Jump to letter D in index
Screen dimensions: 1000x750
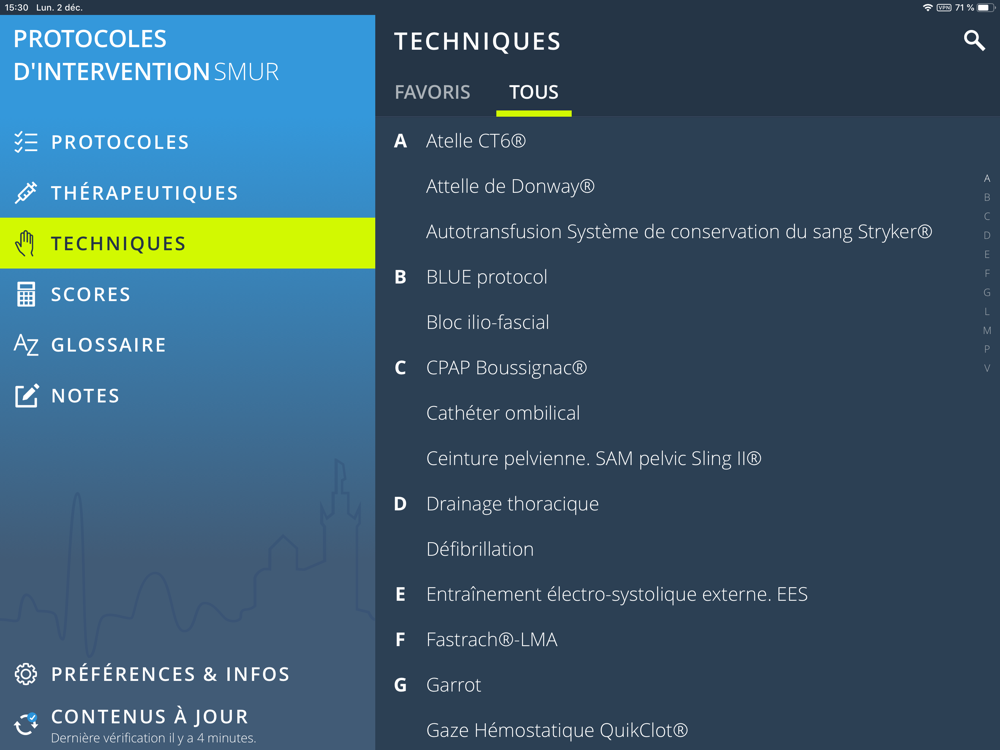coord(987,235)
